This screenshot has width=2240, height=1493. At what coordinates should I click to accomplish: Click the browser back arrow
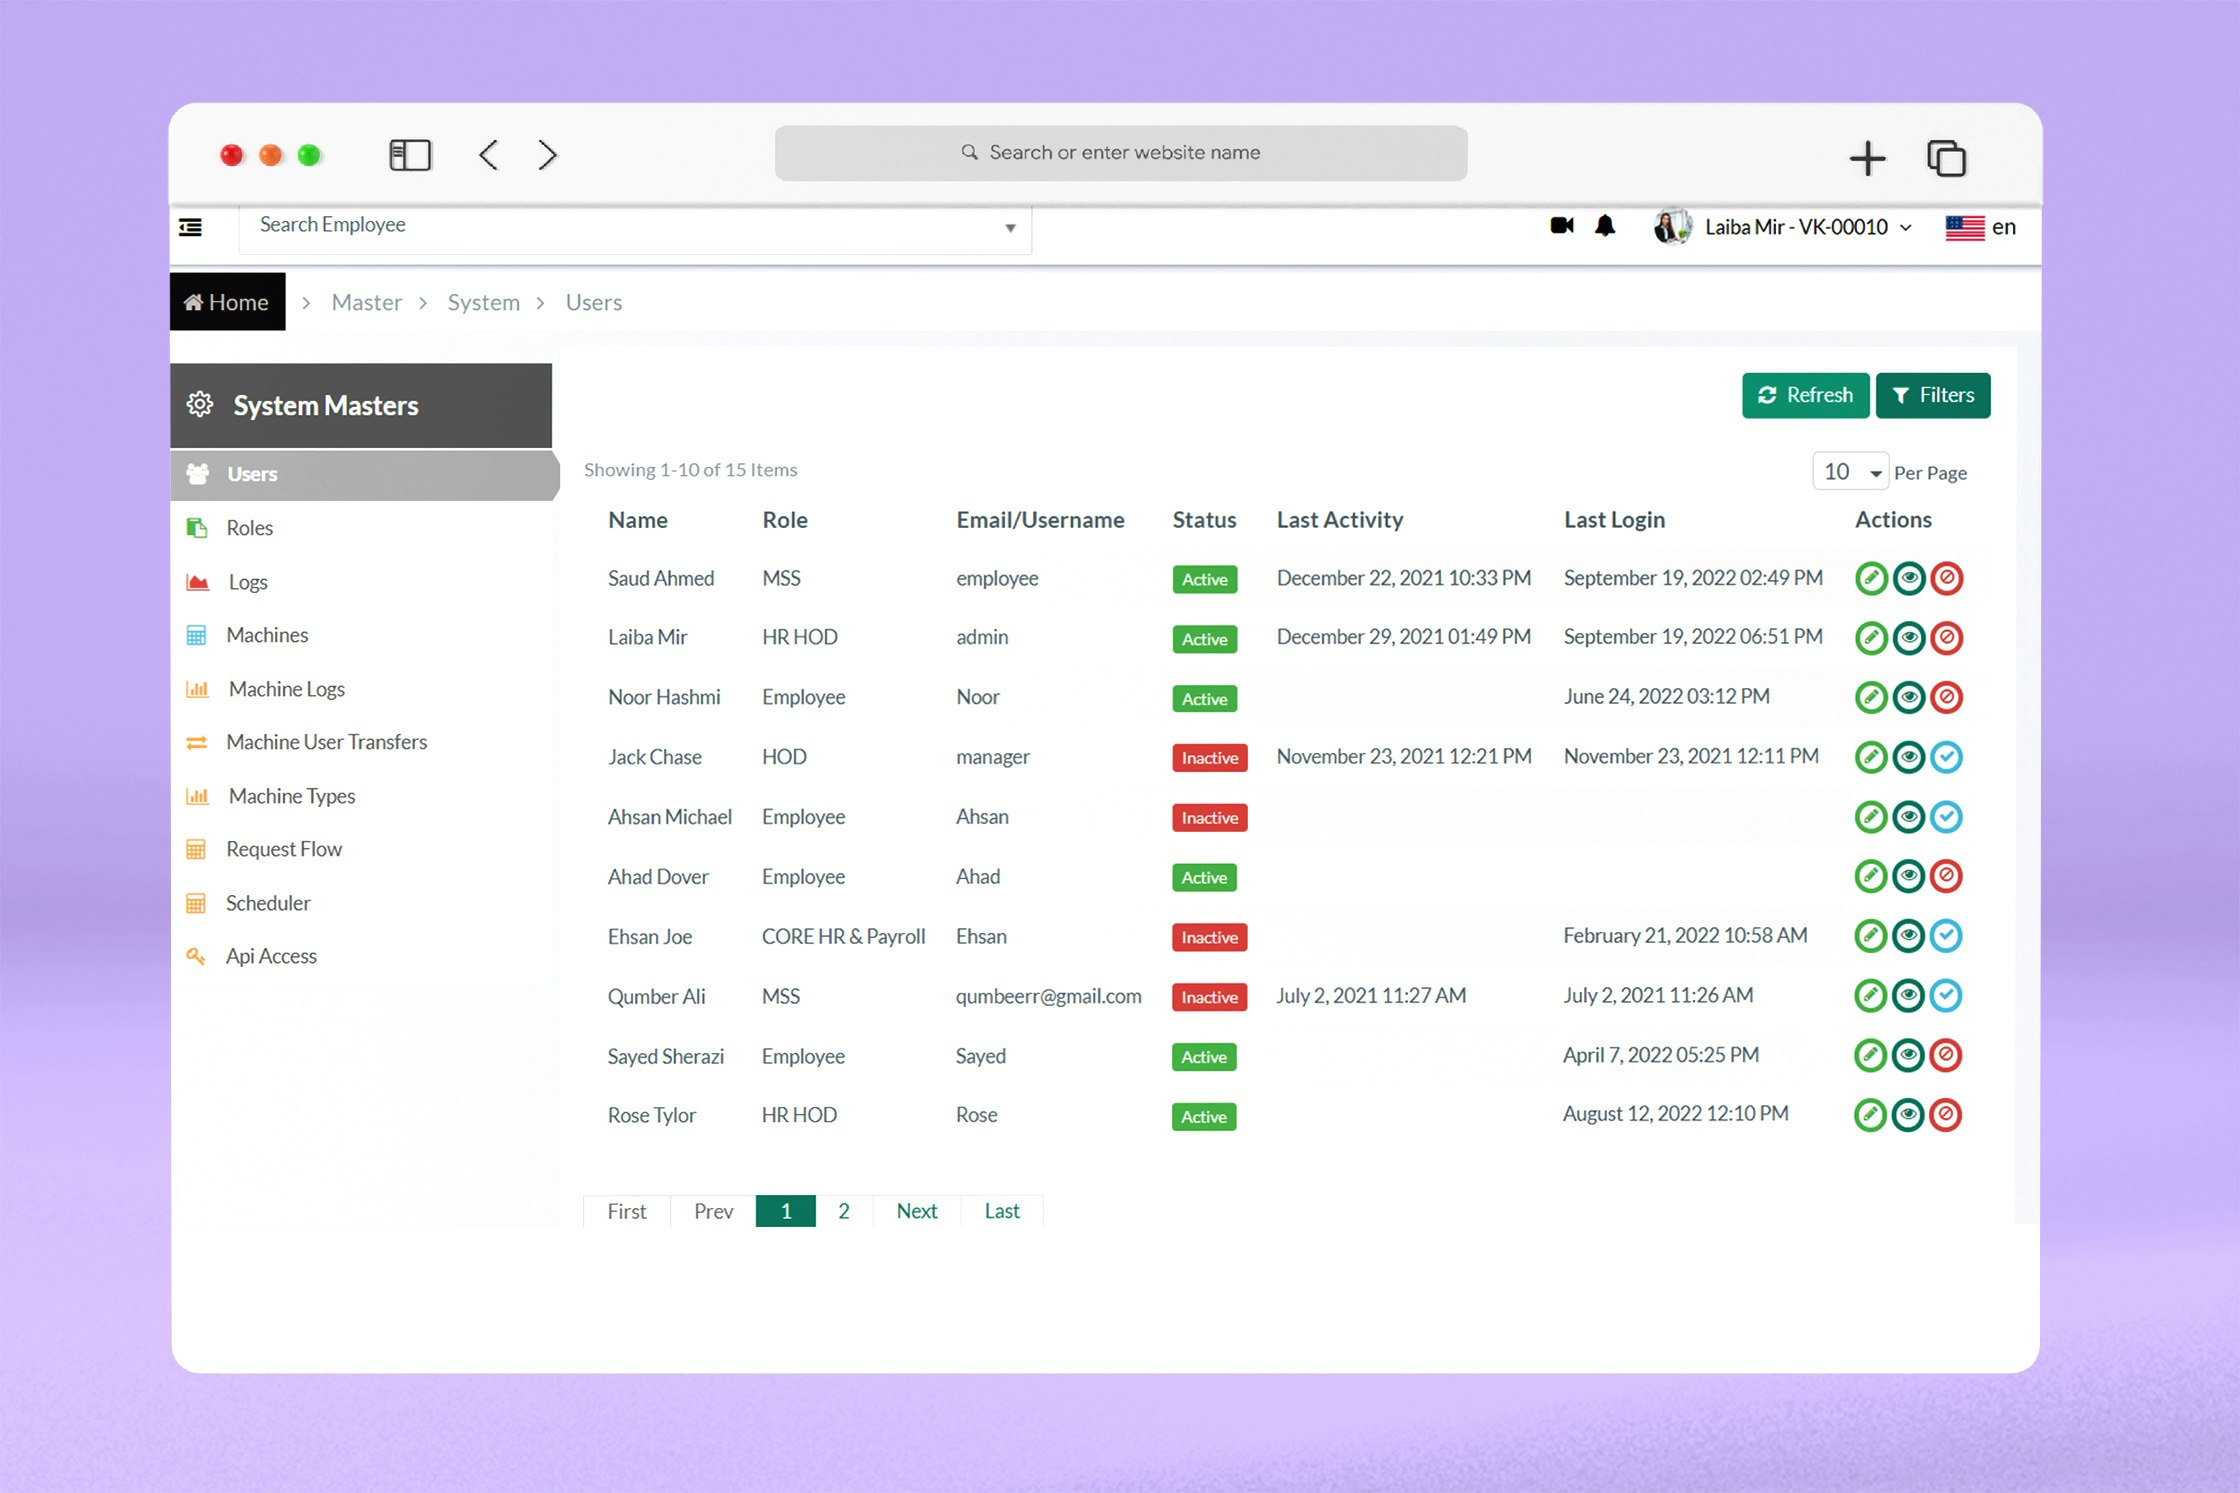[x=488, y=155]
